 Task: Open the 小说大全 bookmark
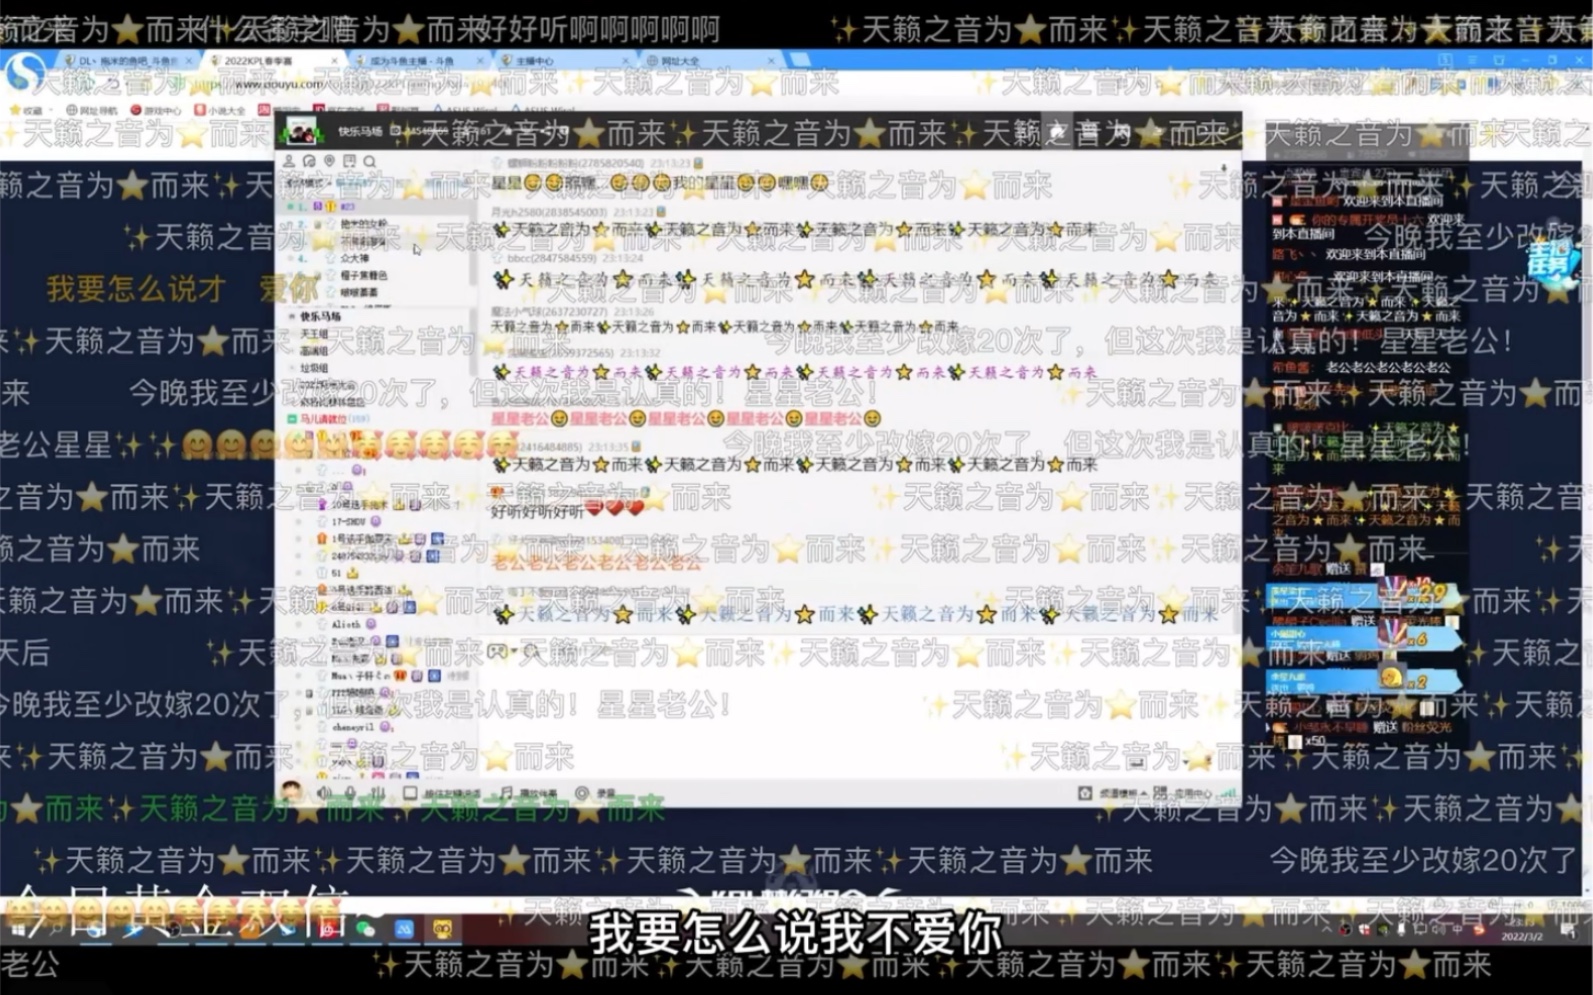click(220, 110)
